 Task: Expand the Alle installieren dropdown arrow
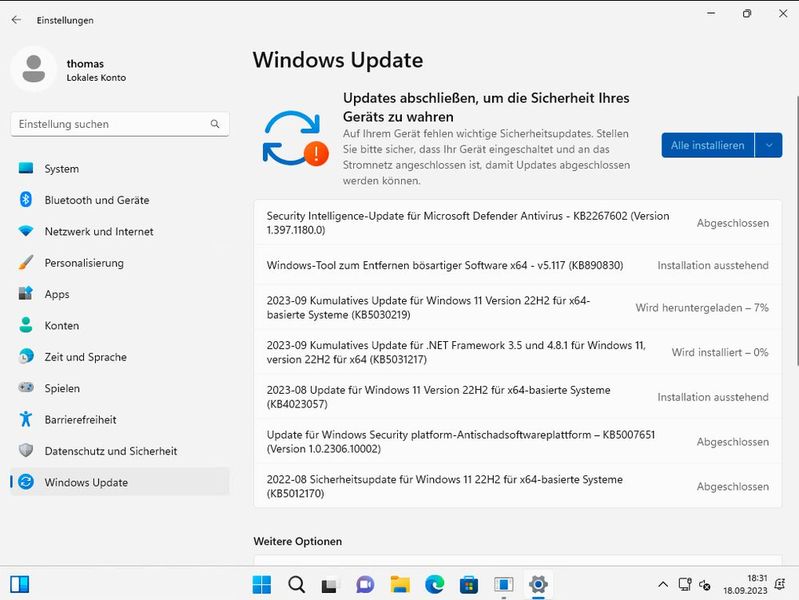(768, 145)
